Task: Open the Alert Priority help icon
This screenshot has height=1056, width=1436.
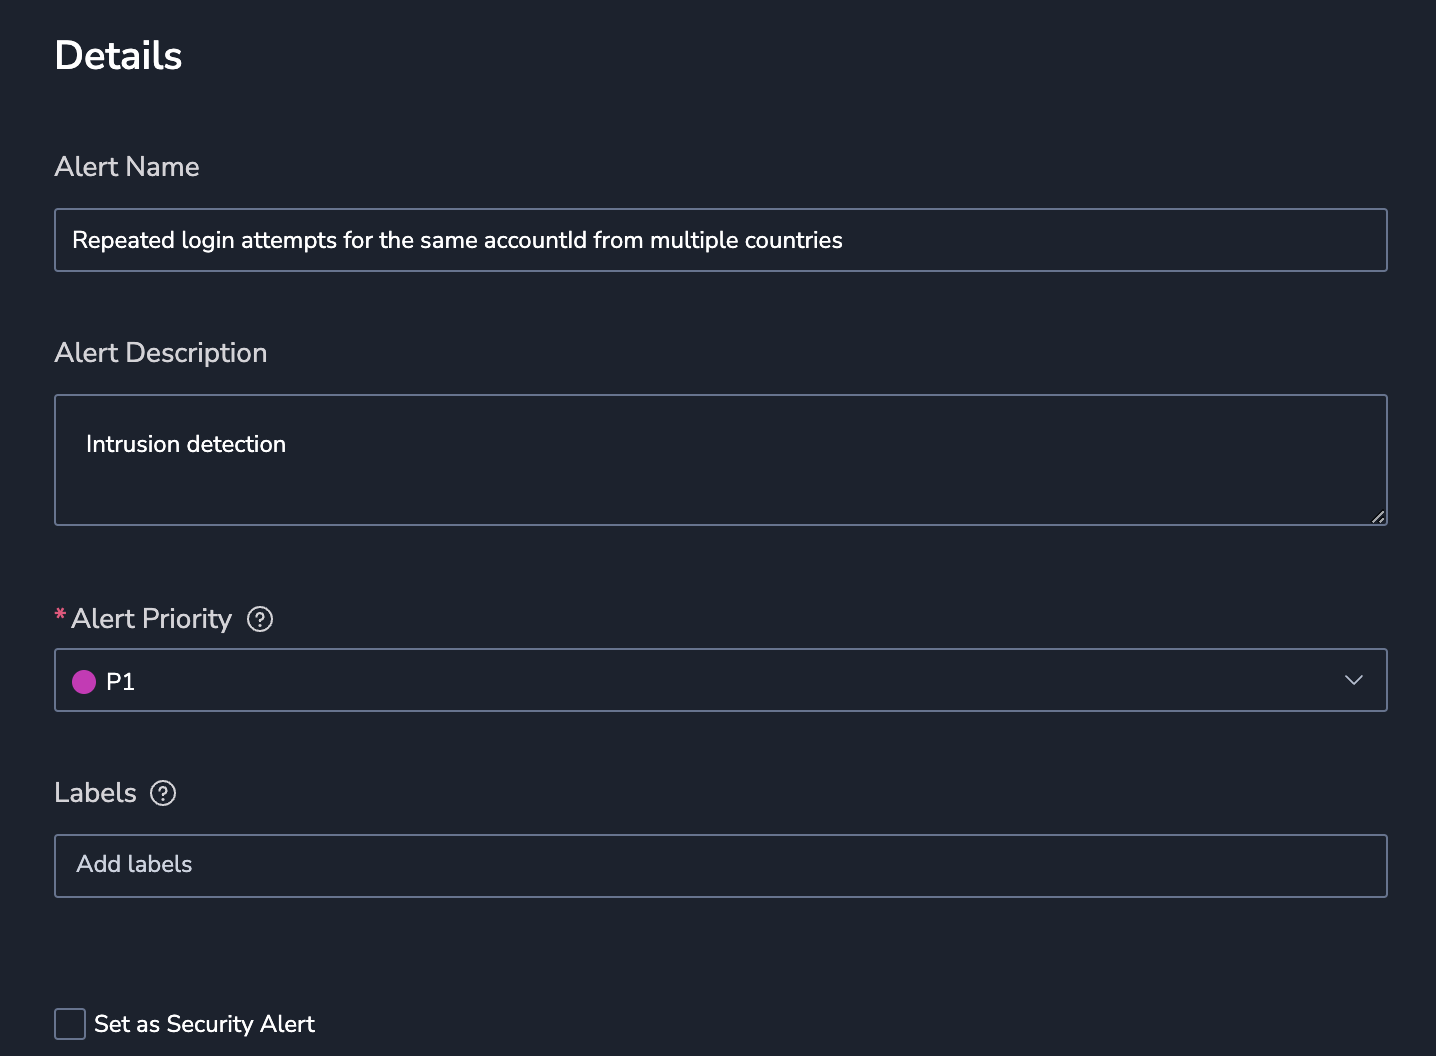Action: coord(260,619)
